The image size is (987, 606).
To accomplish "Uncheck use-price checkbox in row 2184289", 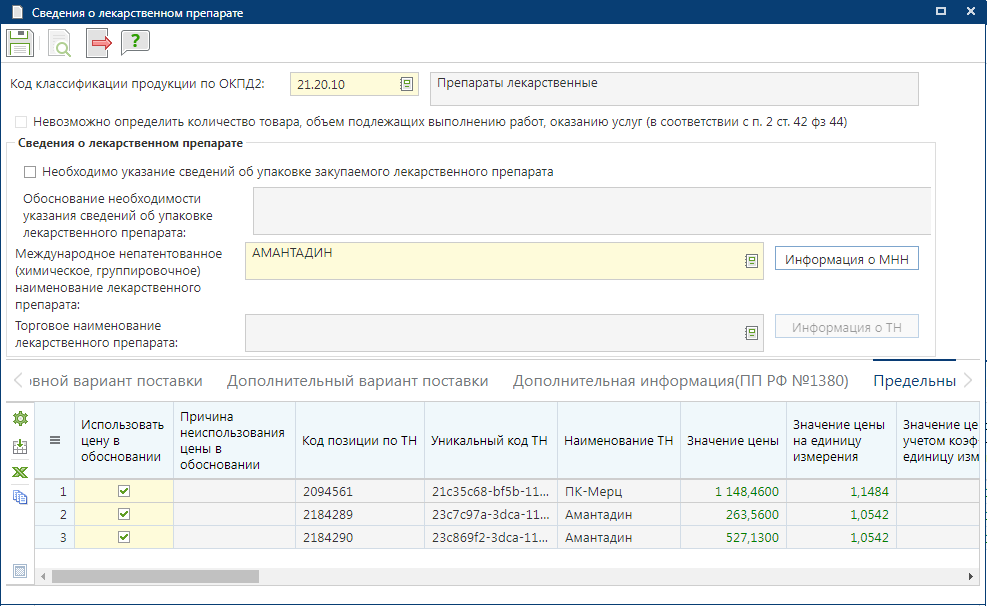I will (x=124, y=514).
